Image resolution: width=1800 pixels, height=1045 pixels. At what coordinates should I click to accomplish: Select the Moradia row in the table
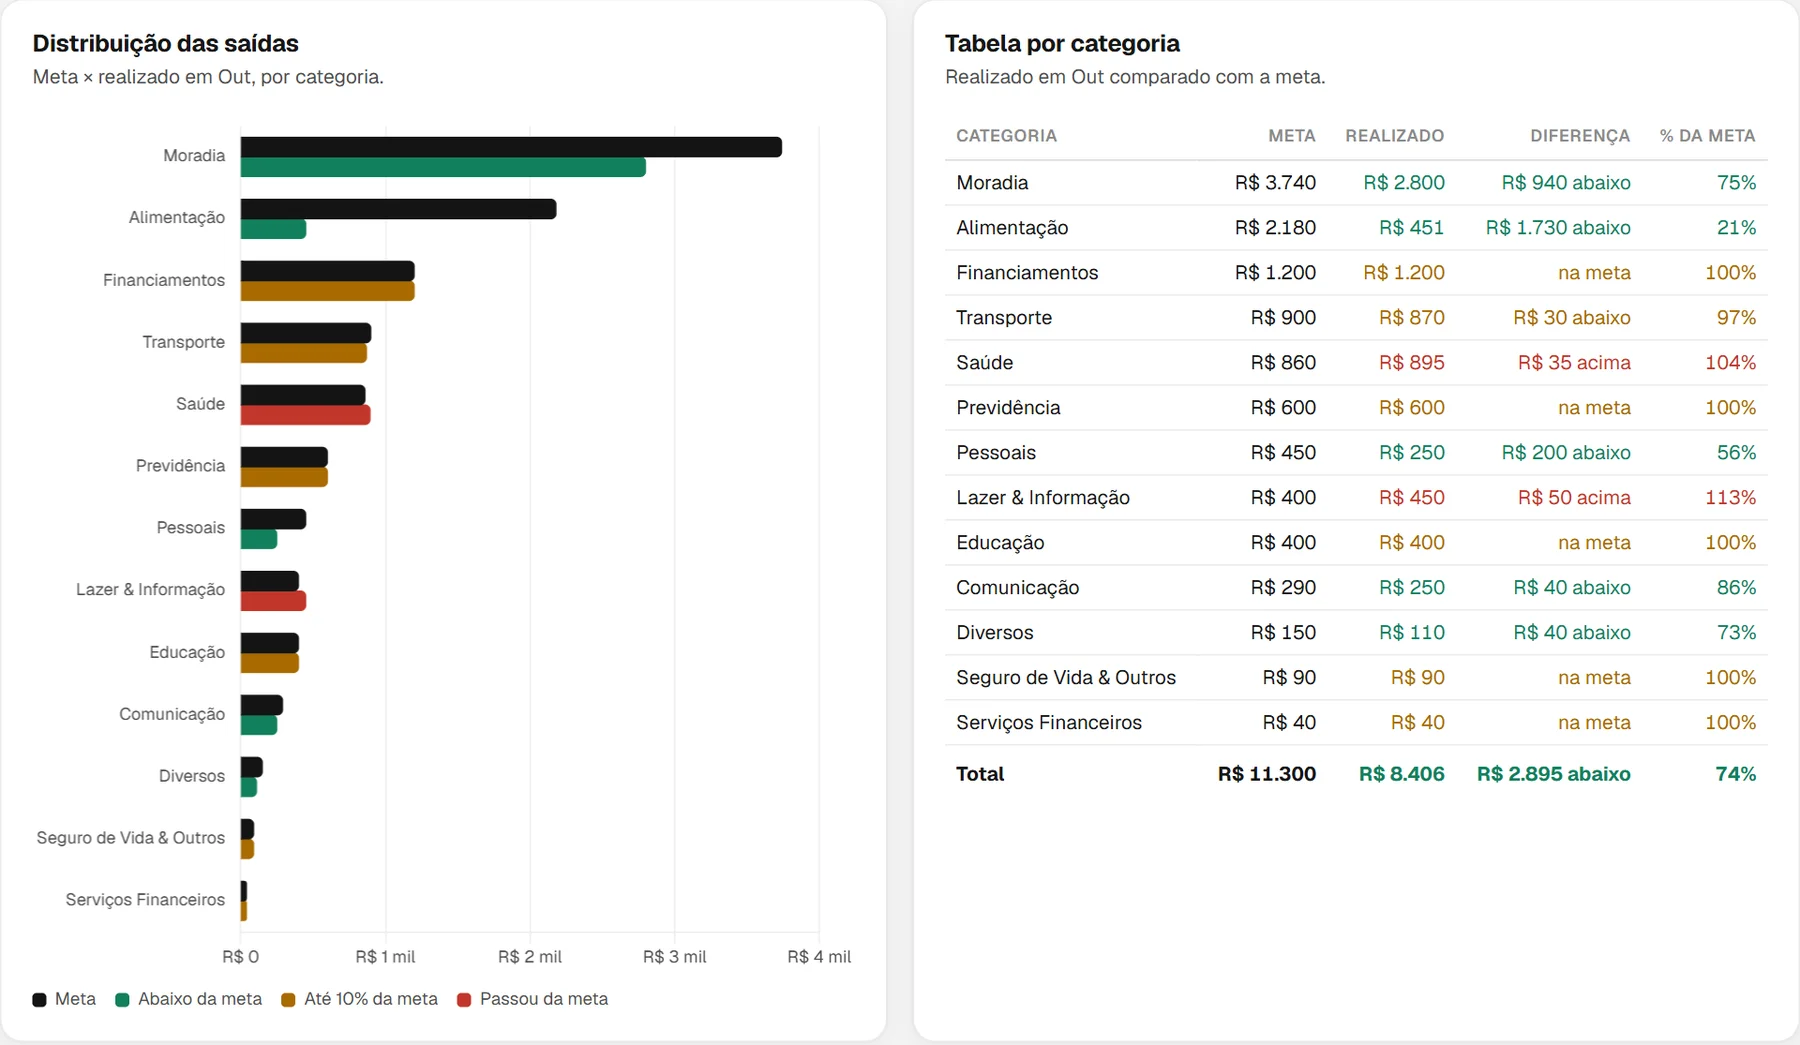tap(1356, 183)
